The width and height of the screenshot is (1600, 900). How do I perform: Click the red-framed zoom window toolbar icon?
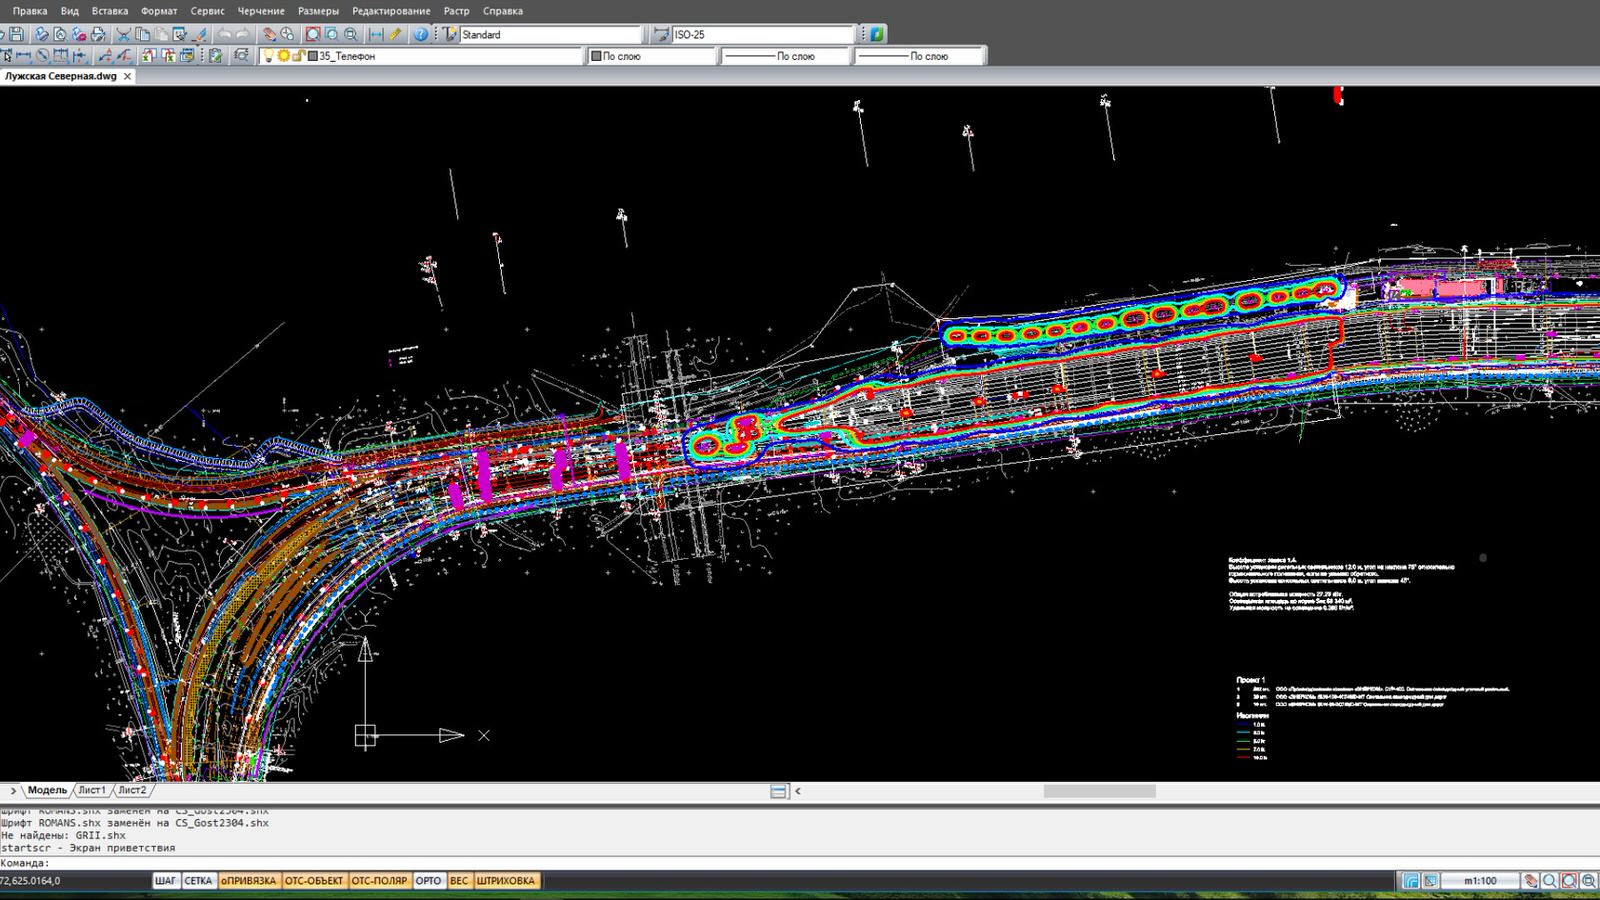[313, 34]
